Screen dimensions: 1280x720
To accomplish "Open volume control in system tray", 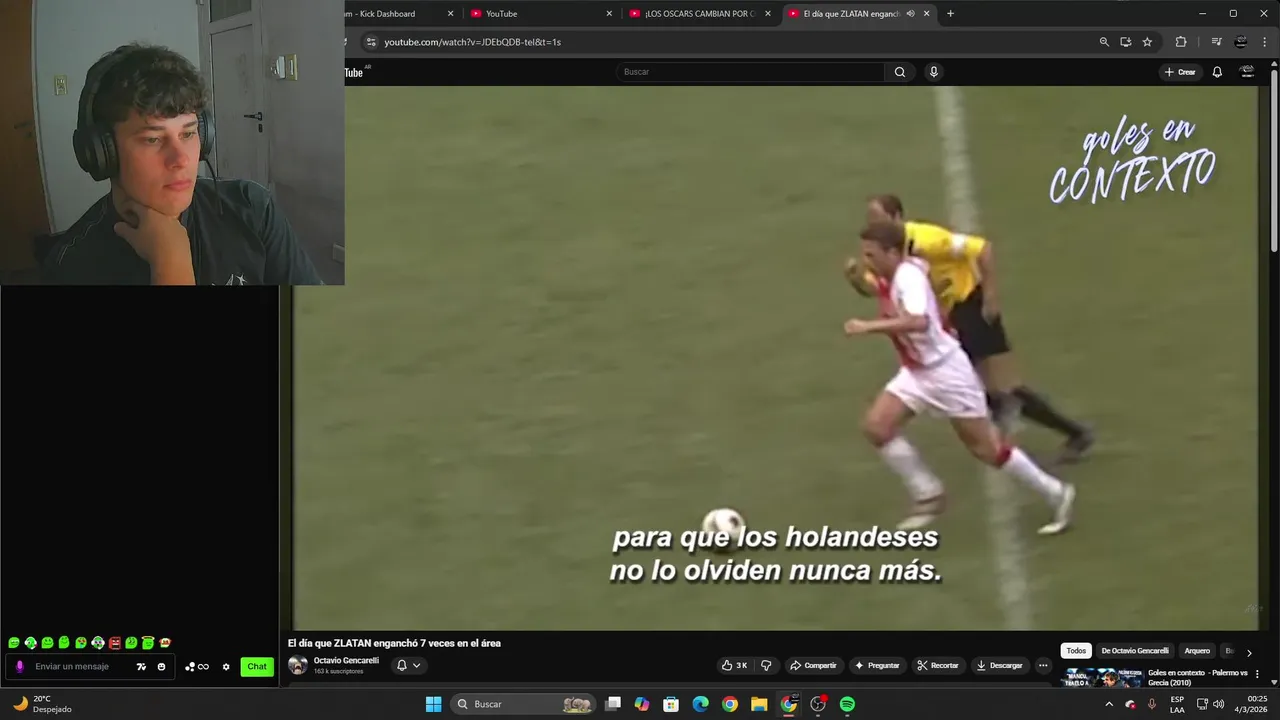I will pos(1218,704).
